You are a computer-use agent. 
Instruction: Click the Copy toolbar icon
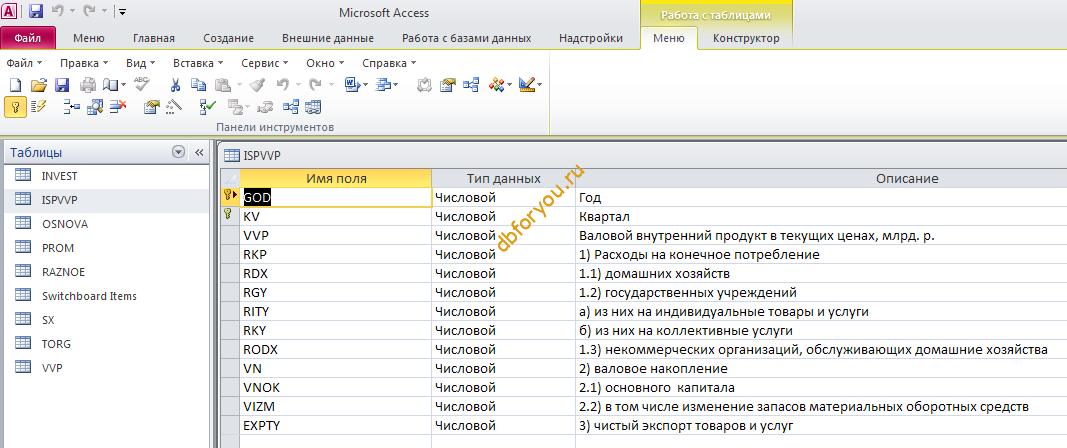tap(198, 85)
